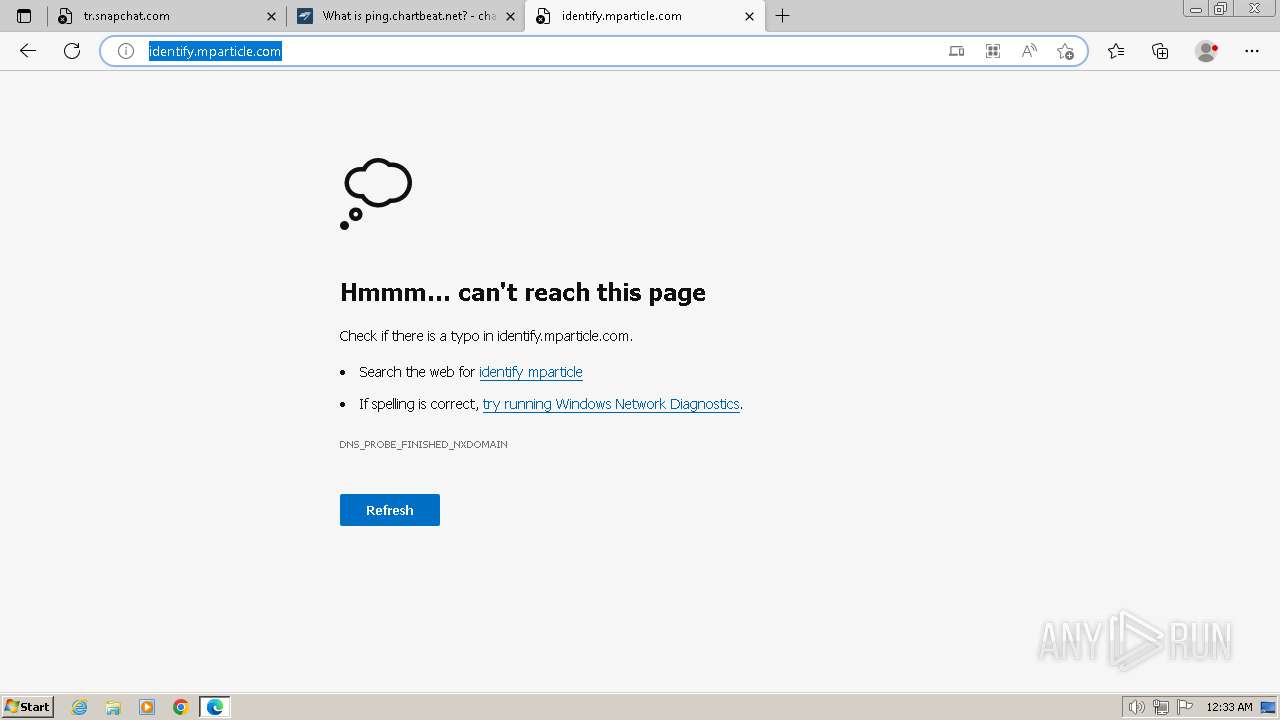Viewport: 1280px width, 720px height.
Task: Open the Favorites list
Action: [1116, 51]
